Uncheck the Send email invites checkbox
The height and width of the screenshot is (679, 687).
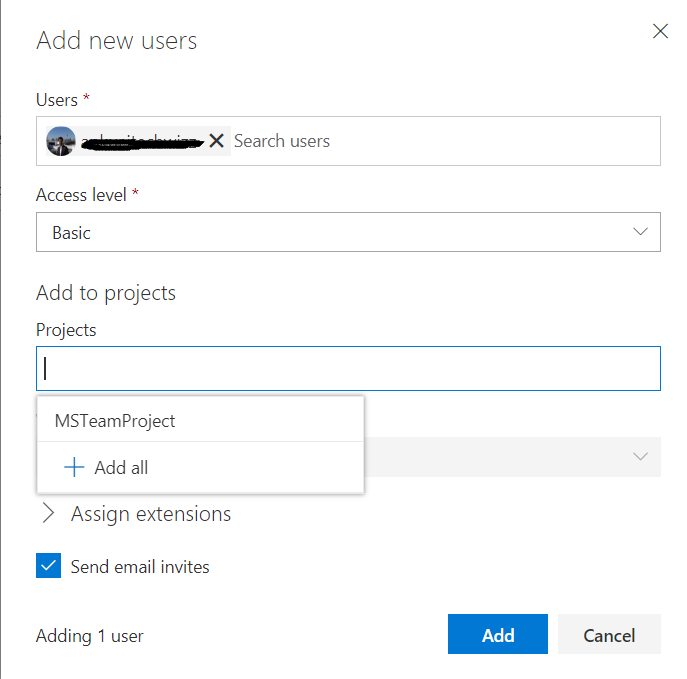(x=48, y=567)
